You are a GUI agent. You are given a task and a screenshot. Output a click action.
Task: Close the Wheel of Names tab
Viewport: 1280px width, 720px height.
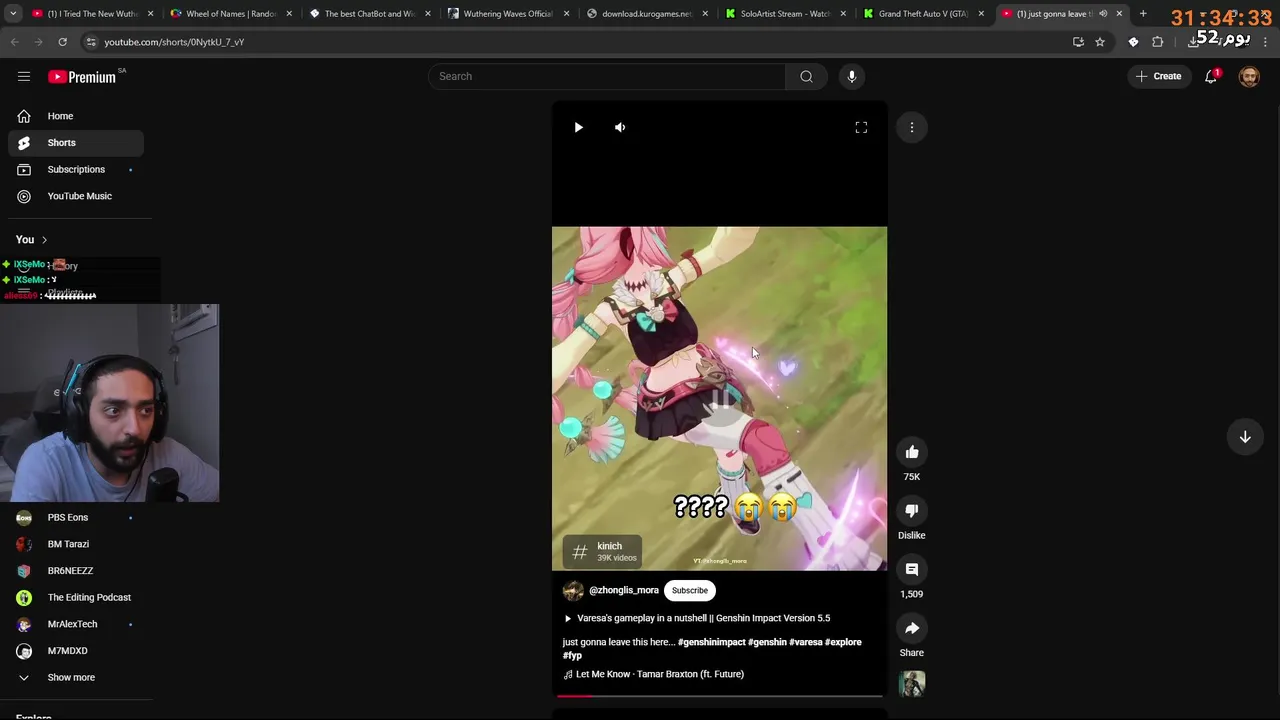coord(290,14)
